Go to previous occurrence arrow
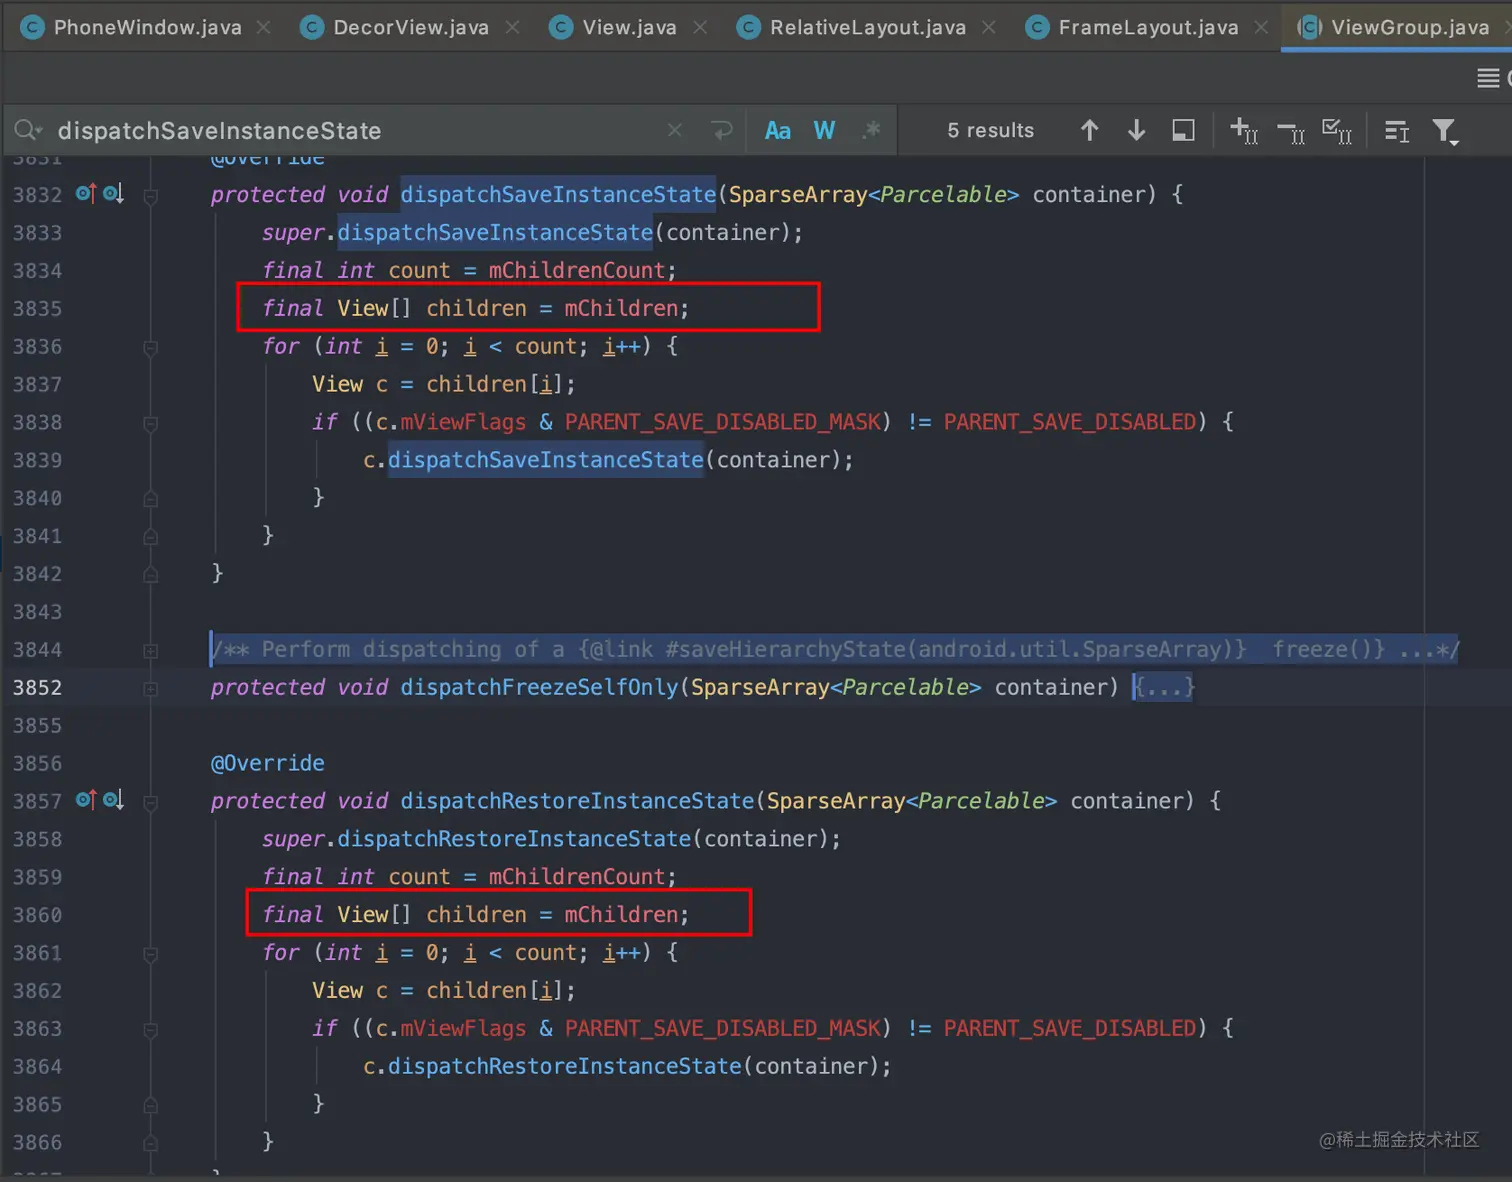 pos(1090,130)
